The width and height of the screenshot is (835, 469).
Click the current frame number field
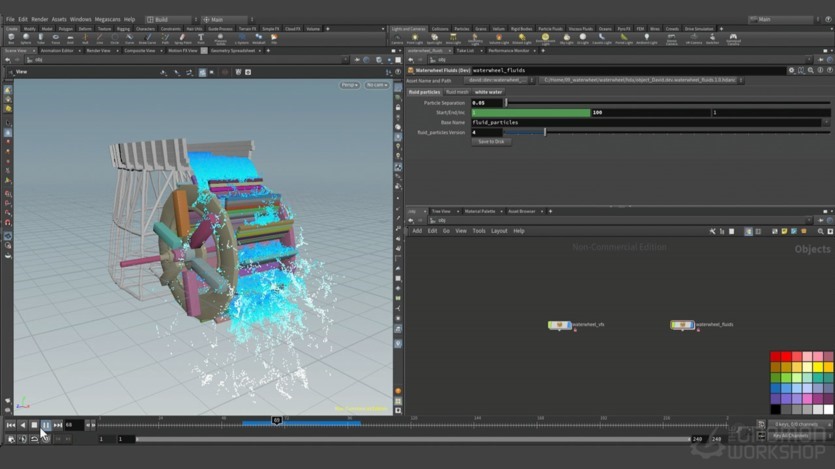pyautogui.click(x=74, y=425)
